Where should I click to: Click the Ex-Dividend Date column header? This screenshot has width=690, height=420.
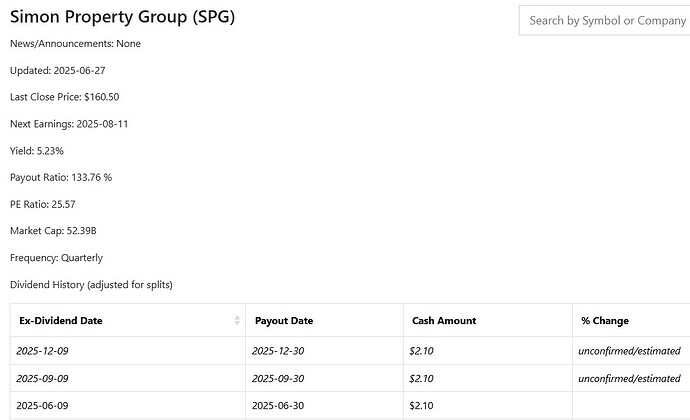128,321
